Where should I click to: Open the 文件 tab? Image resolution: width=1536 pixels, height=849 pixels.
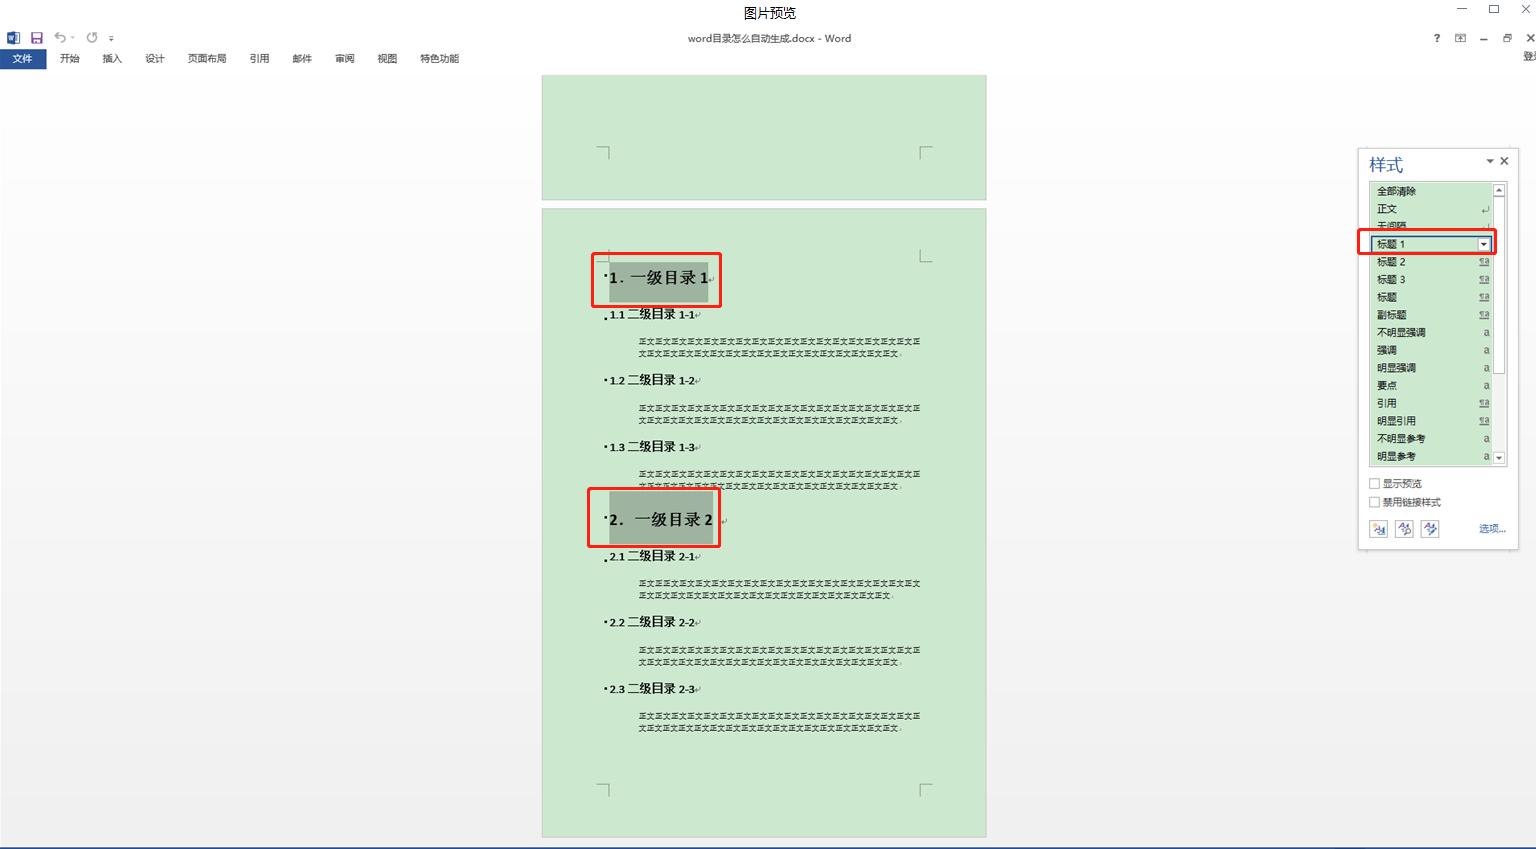click(x=23, y=59)
